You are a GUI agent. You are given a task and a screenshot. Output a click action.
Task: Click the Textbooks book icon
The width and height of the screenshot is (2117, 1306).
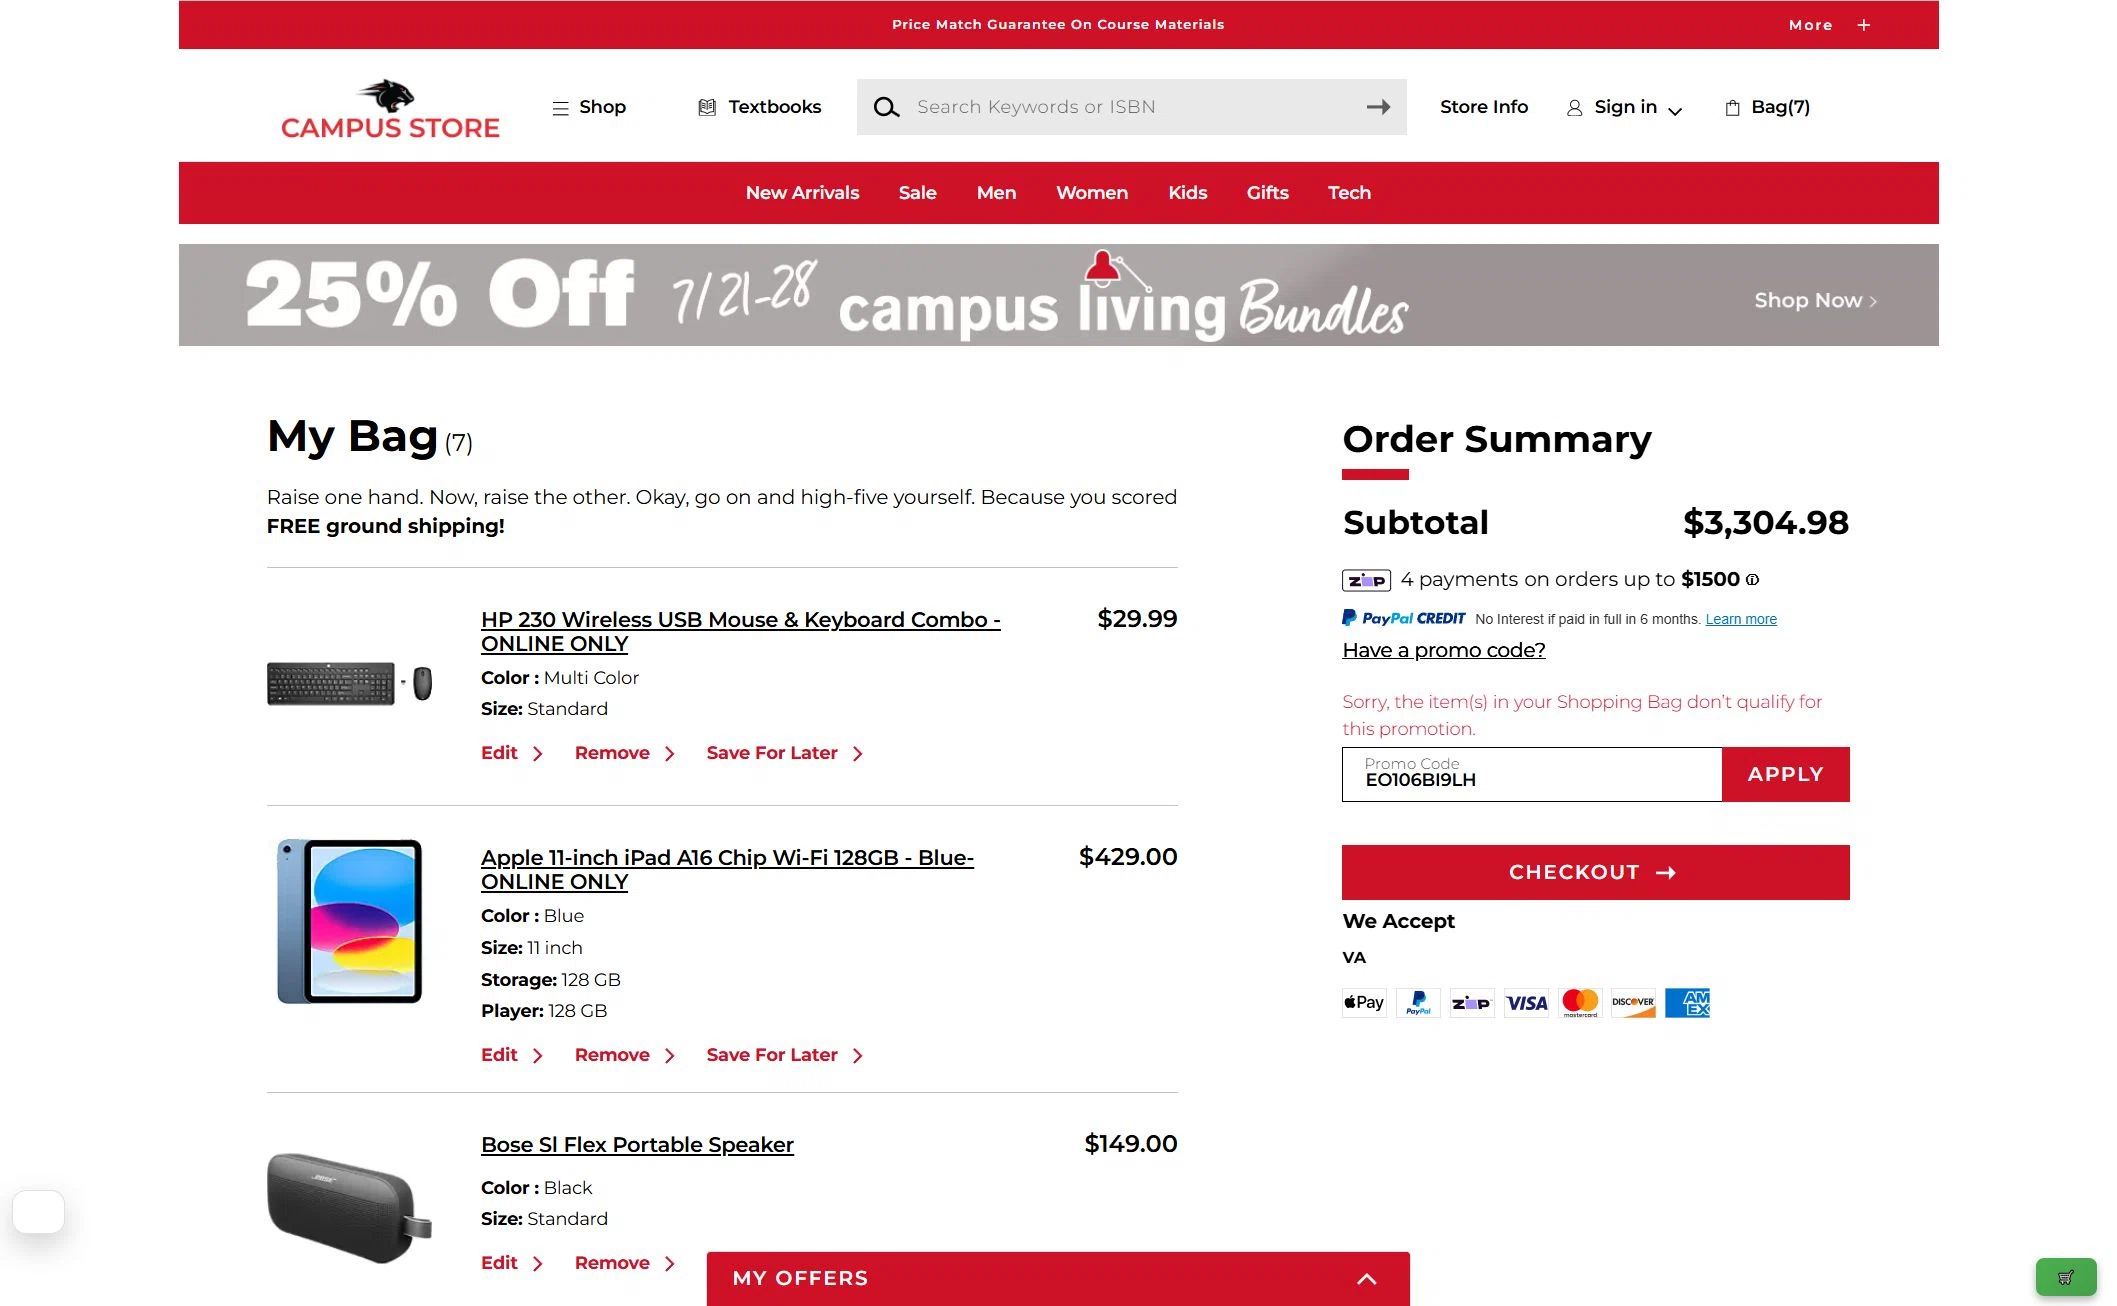pyautogui.click(x=707, y=107)
